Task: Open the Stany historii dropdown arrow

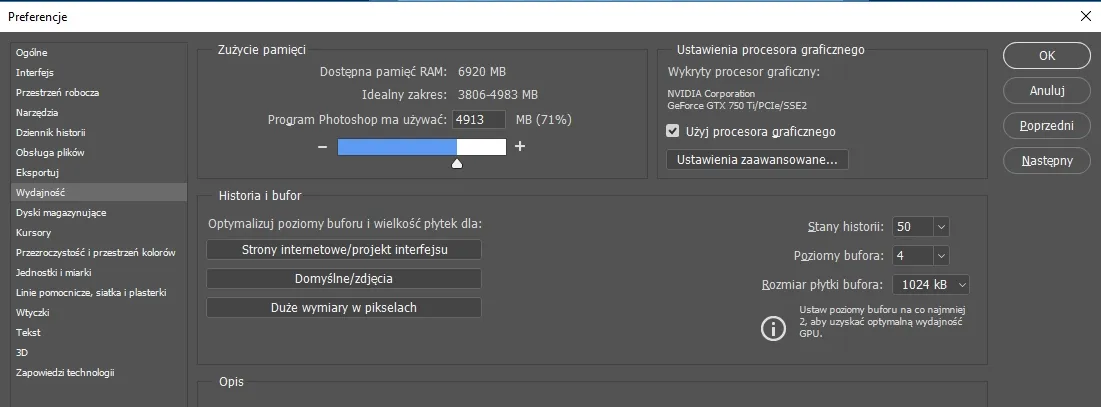Action: coord(942,227)
